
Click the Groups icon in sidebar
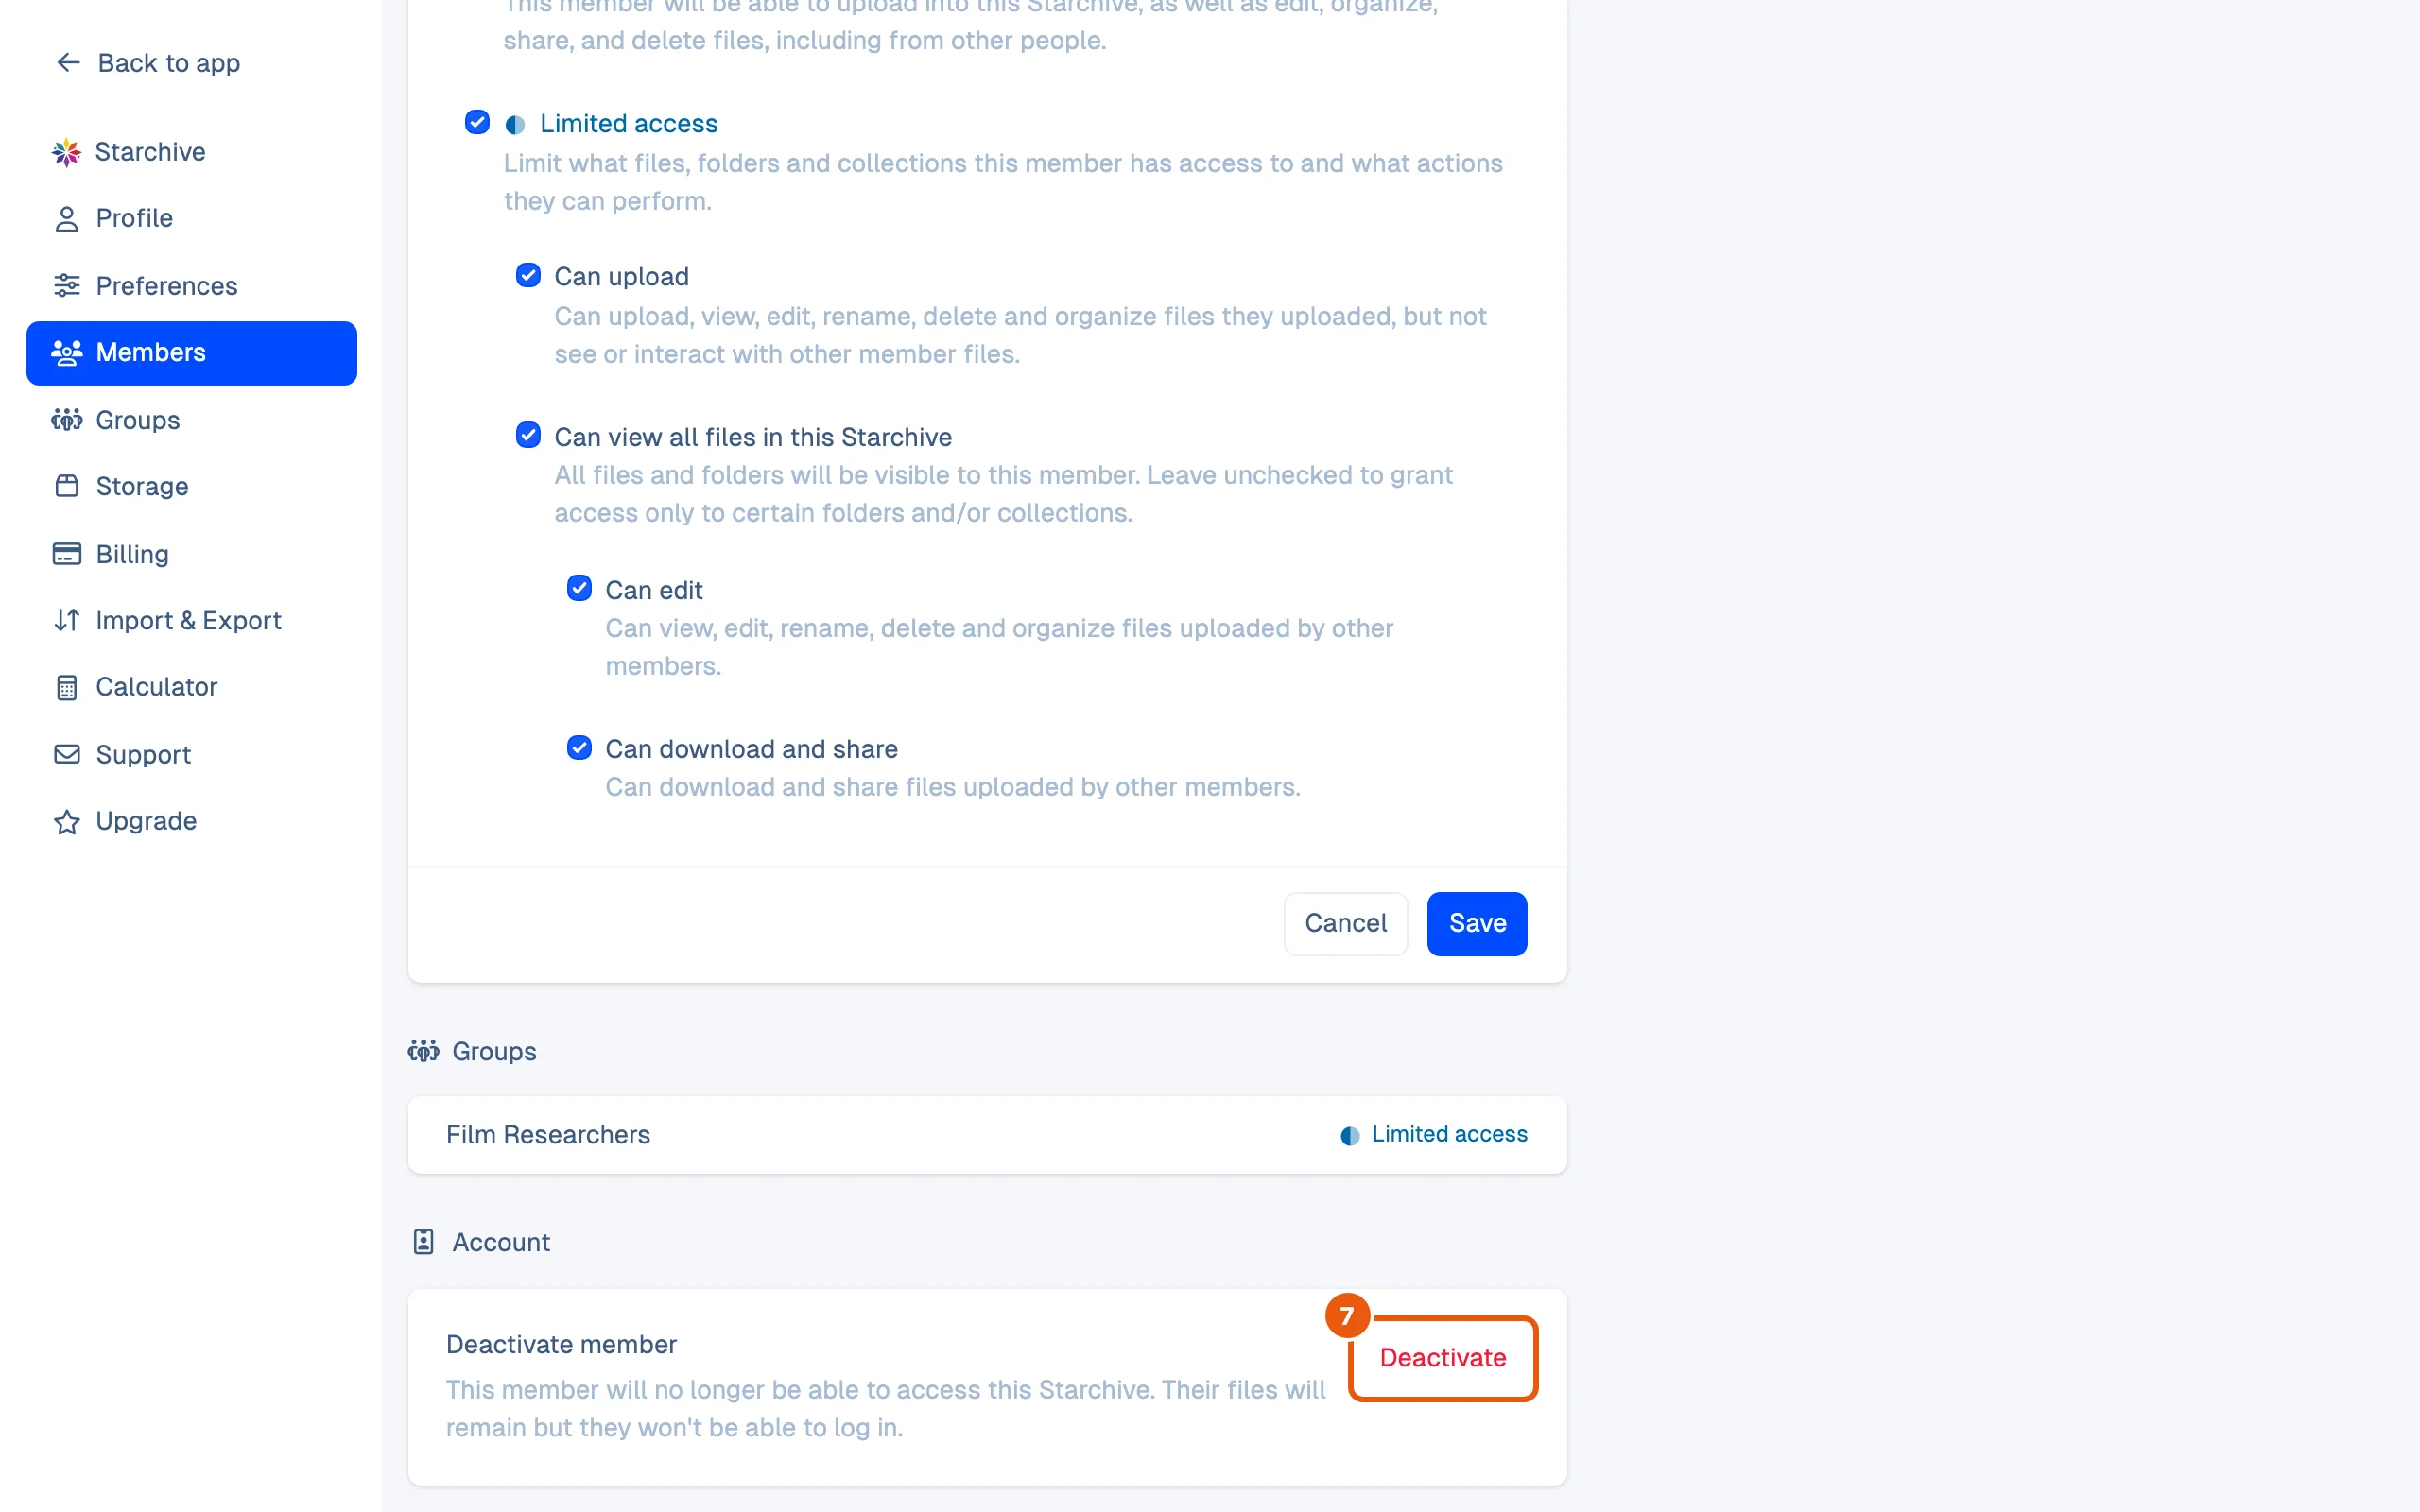point(67,420)
